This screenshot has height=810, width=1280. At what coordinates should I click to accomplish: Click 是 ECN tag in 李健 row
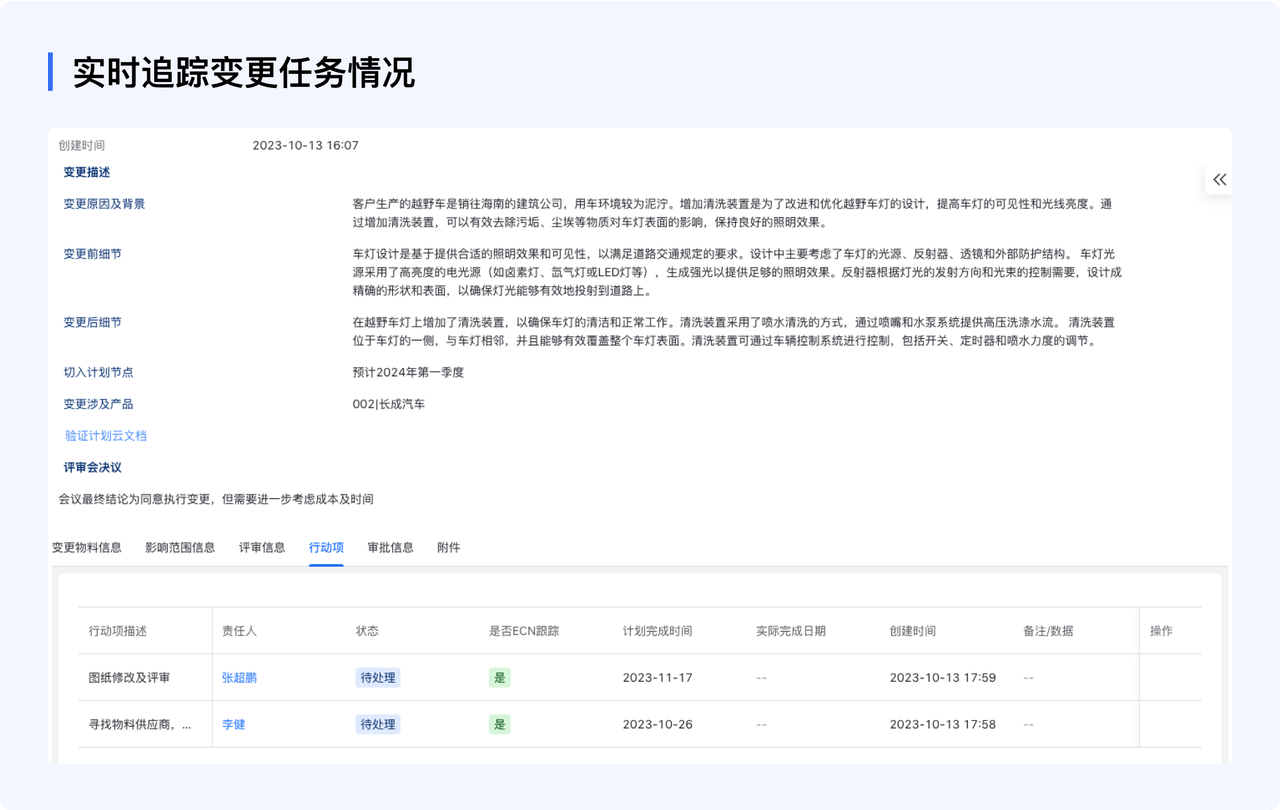[x=500, y=724]
